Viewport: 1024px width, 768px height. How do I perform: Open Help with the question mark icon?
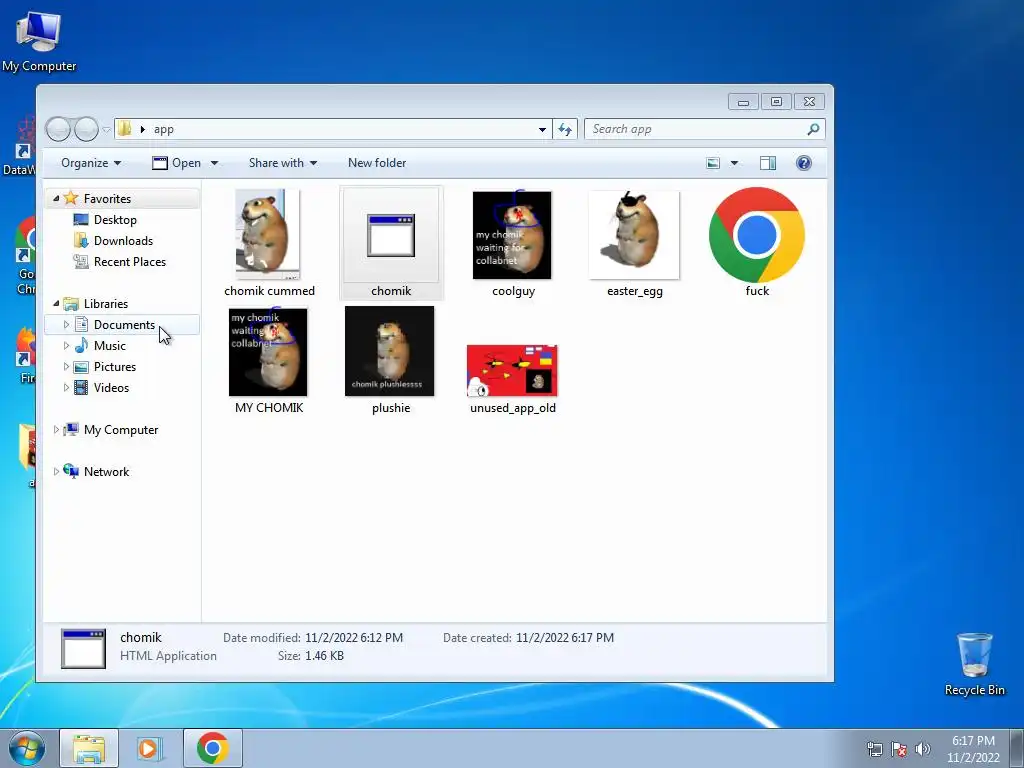[804, 163]
